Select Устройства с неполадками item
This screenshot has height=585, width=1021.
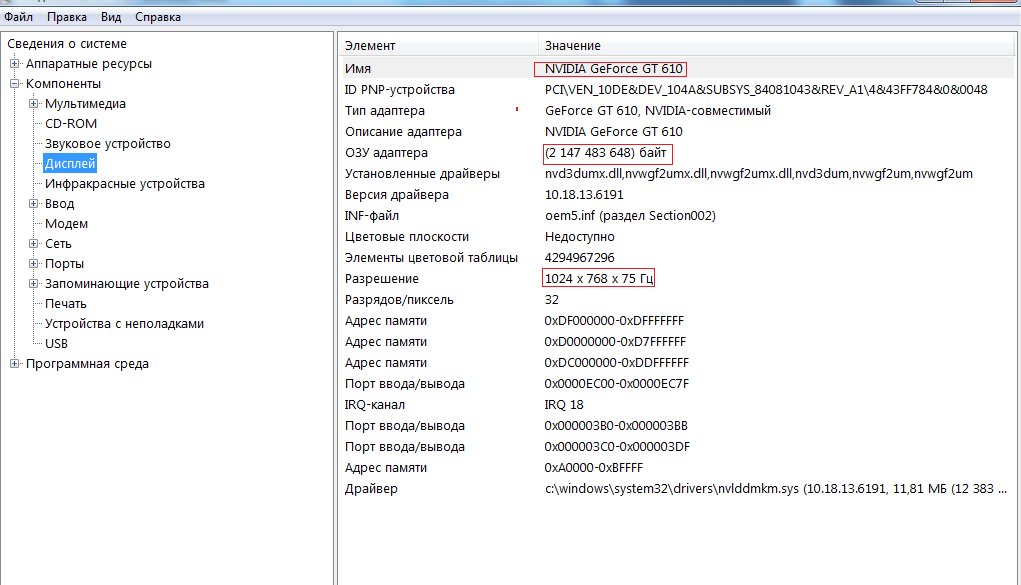(124, 324)
